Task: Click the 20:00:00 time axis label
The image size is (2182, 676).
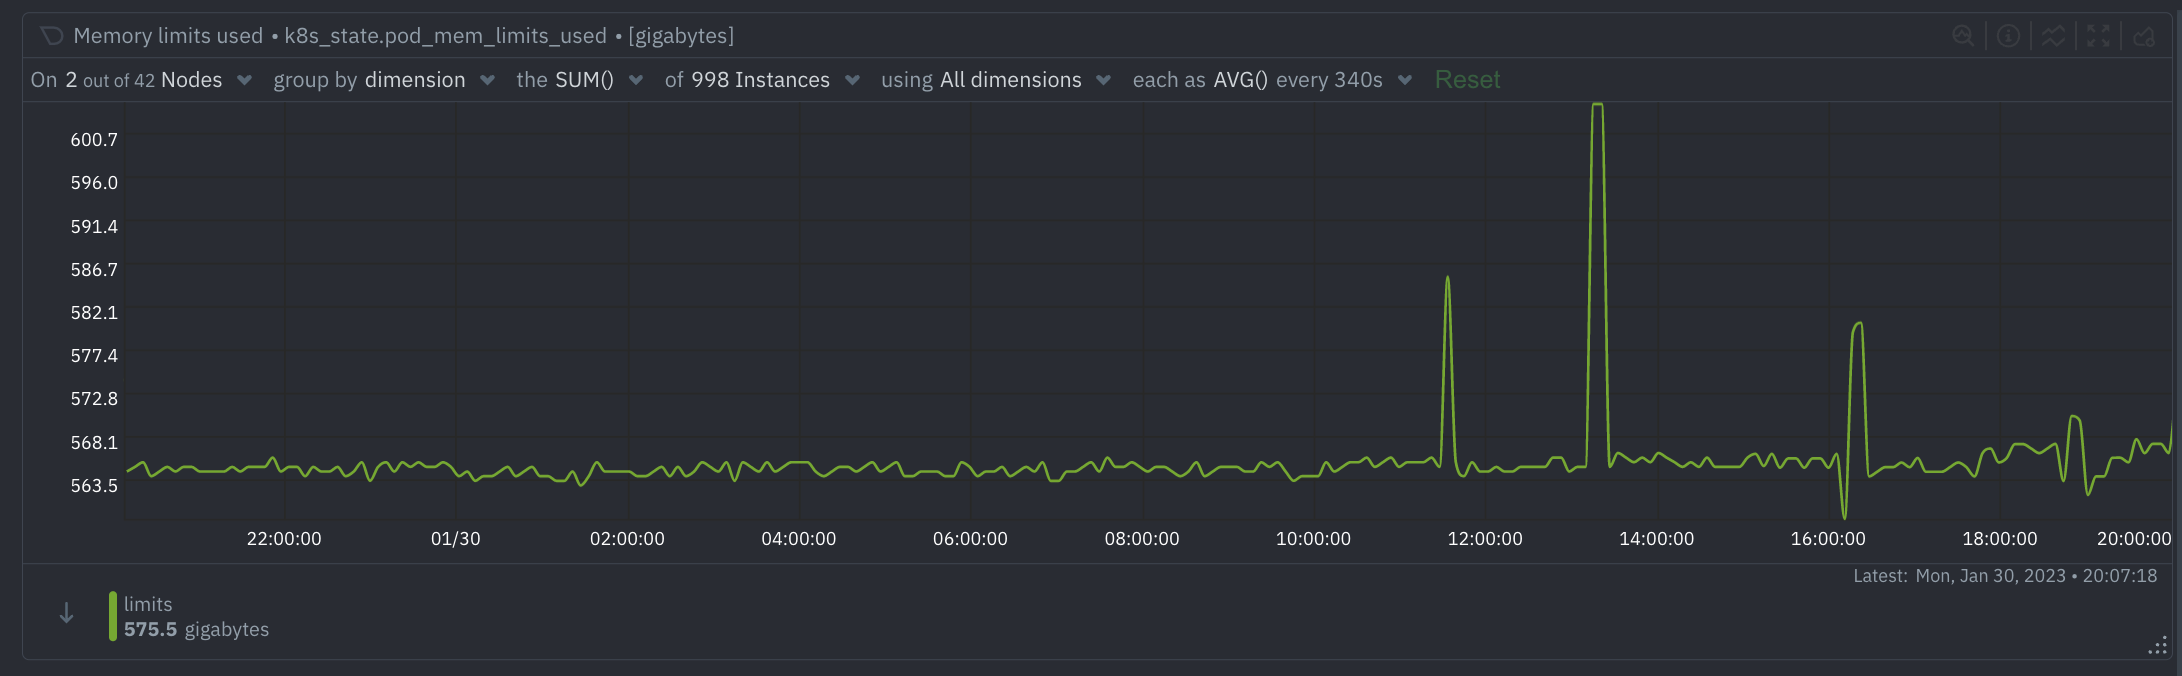Action: coord(2134,539)
